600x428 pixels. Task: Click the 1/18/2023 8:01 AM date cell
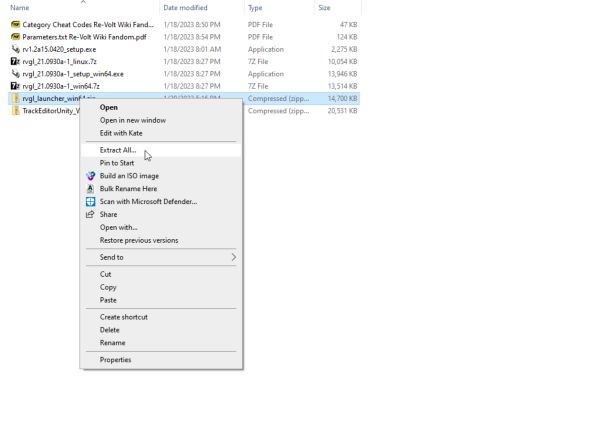[x=192, y=49]
